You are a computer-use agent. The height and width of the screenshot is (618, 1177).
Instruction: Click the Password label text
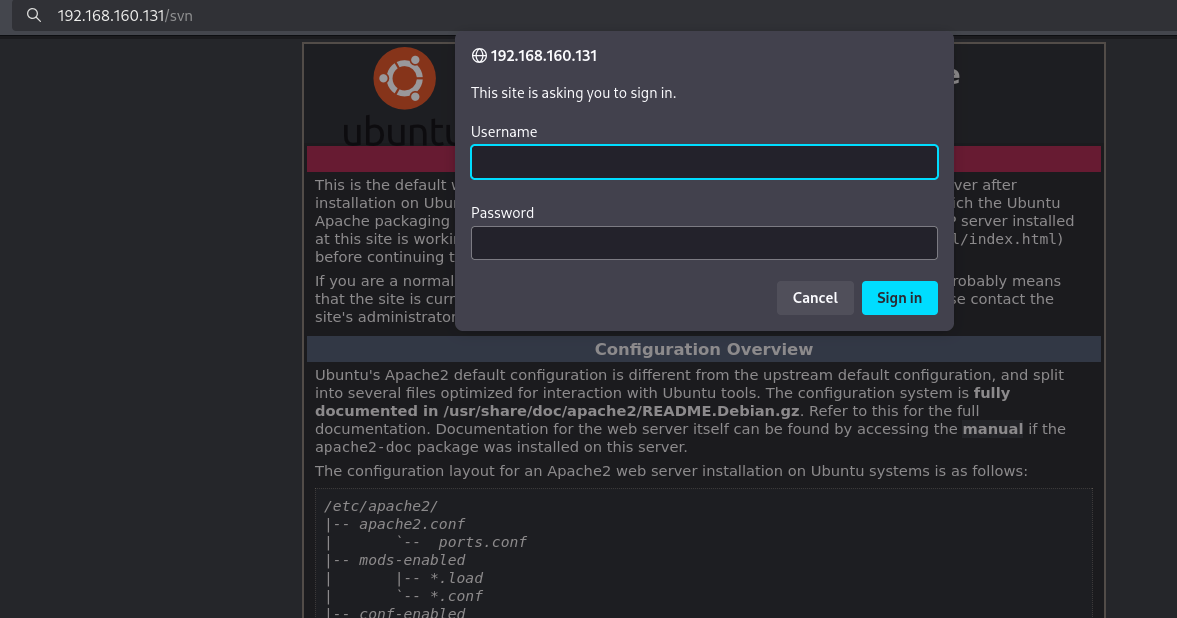pos(502,213)
